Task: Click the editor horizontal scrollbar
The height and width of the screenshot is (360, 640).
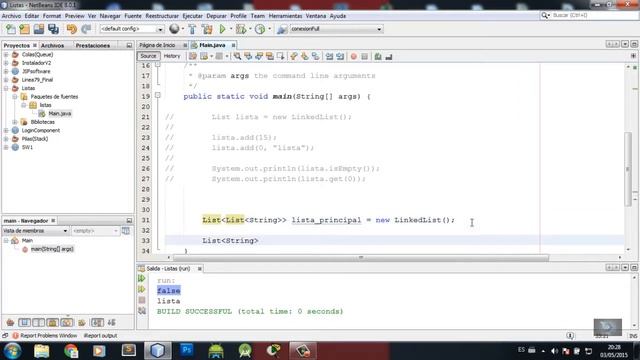Action: [361, 258]
